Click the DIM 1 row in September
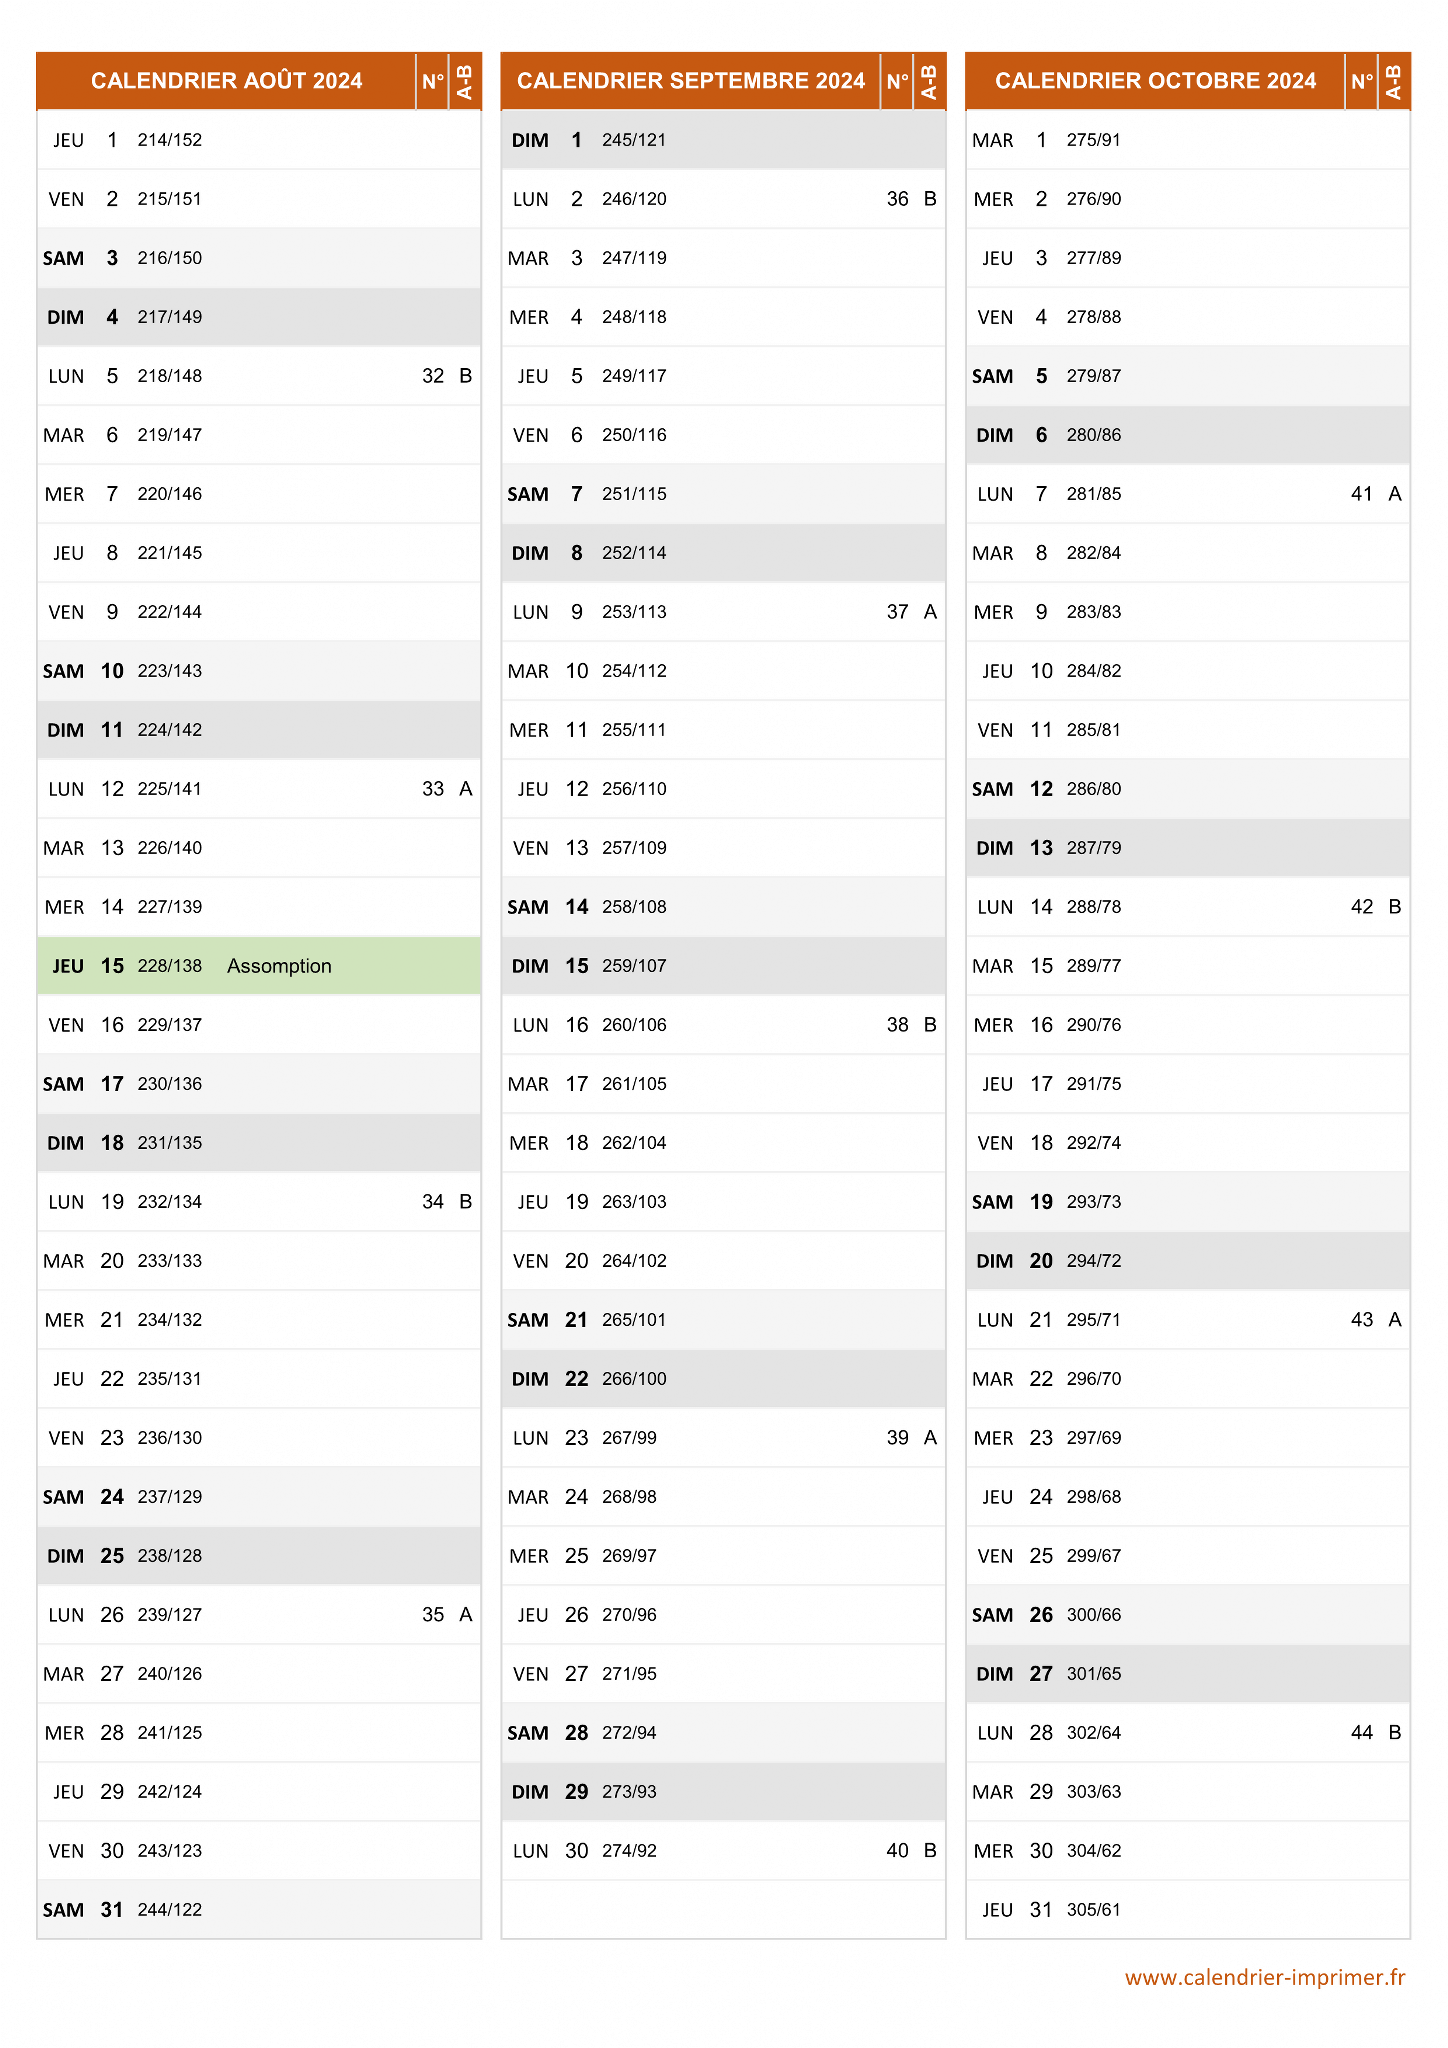 (x=723, y=140)
